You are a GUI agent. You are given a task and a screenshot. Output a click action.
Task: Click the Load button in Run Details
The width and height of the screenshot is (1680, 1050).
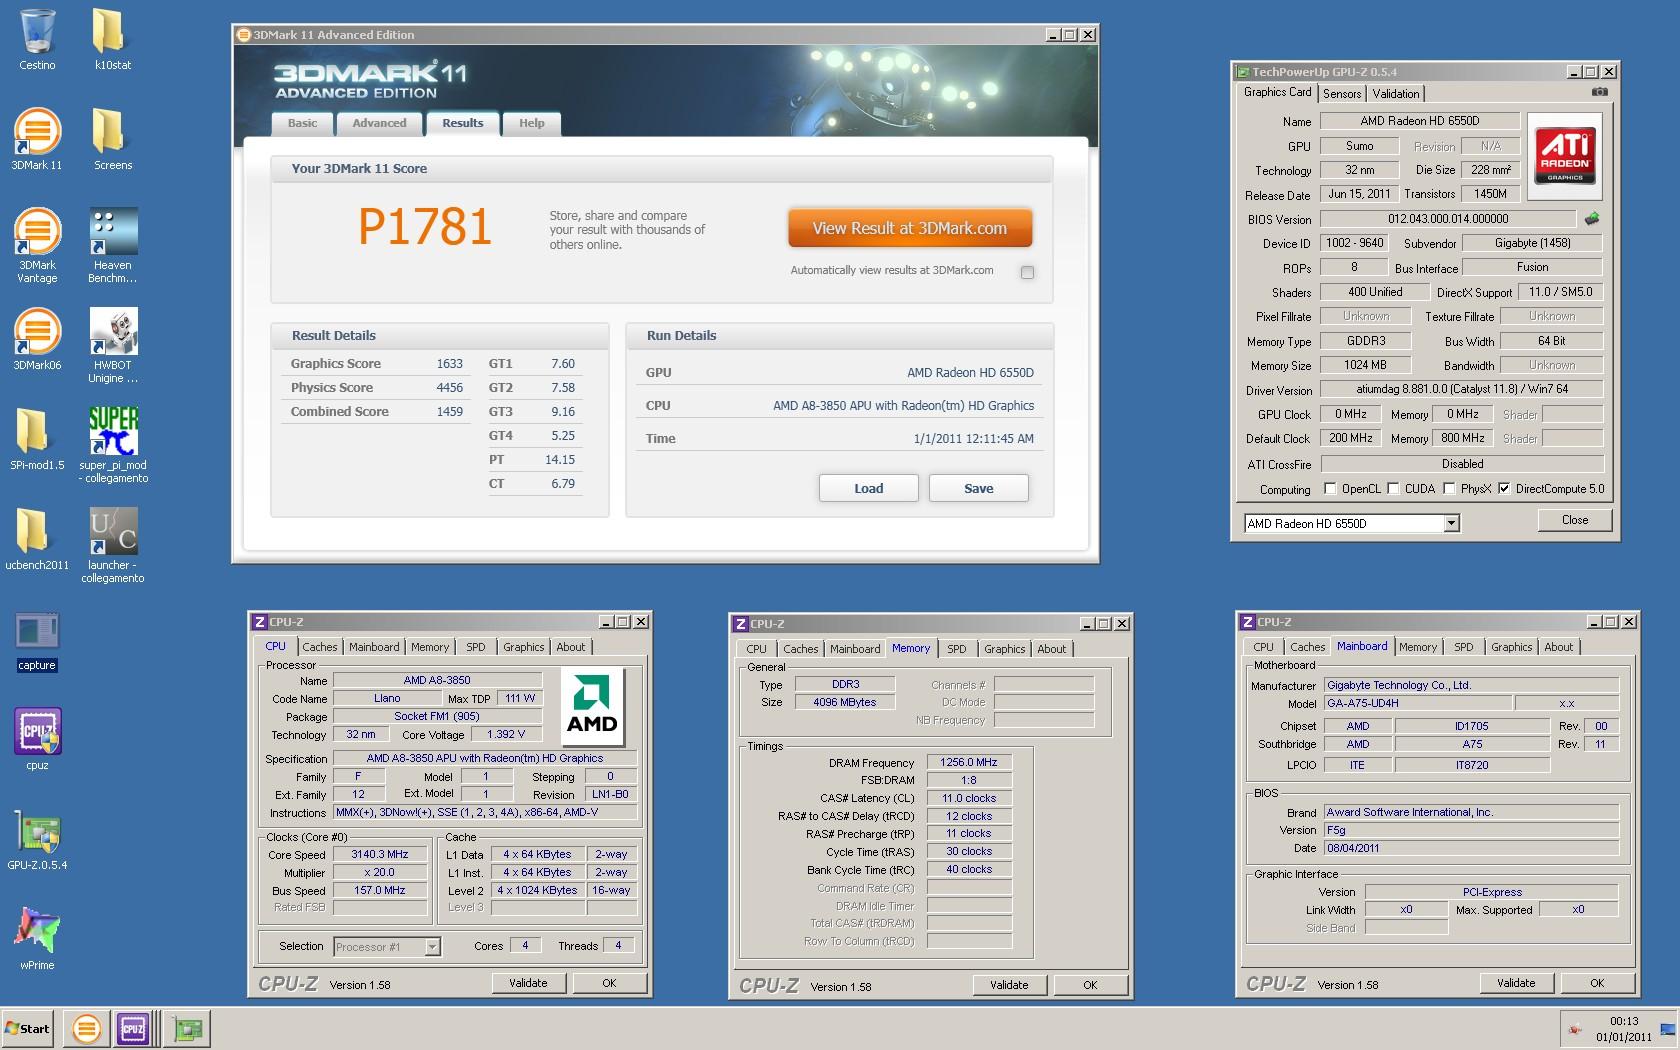[869, 488]
